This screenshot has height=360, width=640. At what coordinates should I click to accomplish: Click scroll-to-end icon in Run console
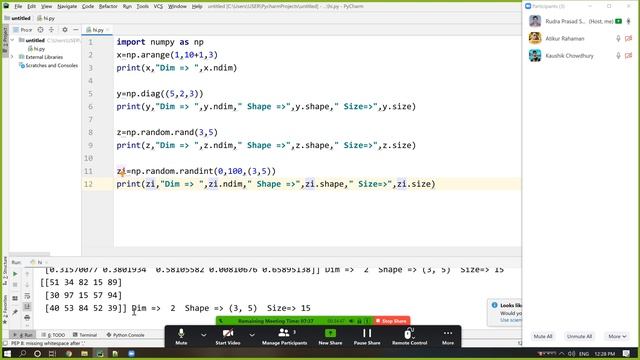[27, 307]
